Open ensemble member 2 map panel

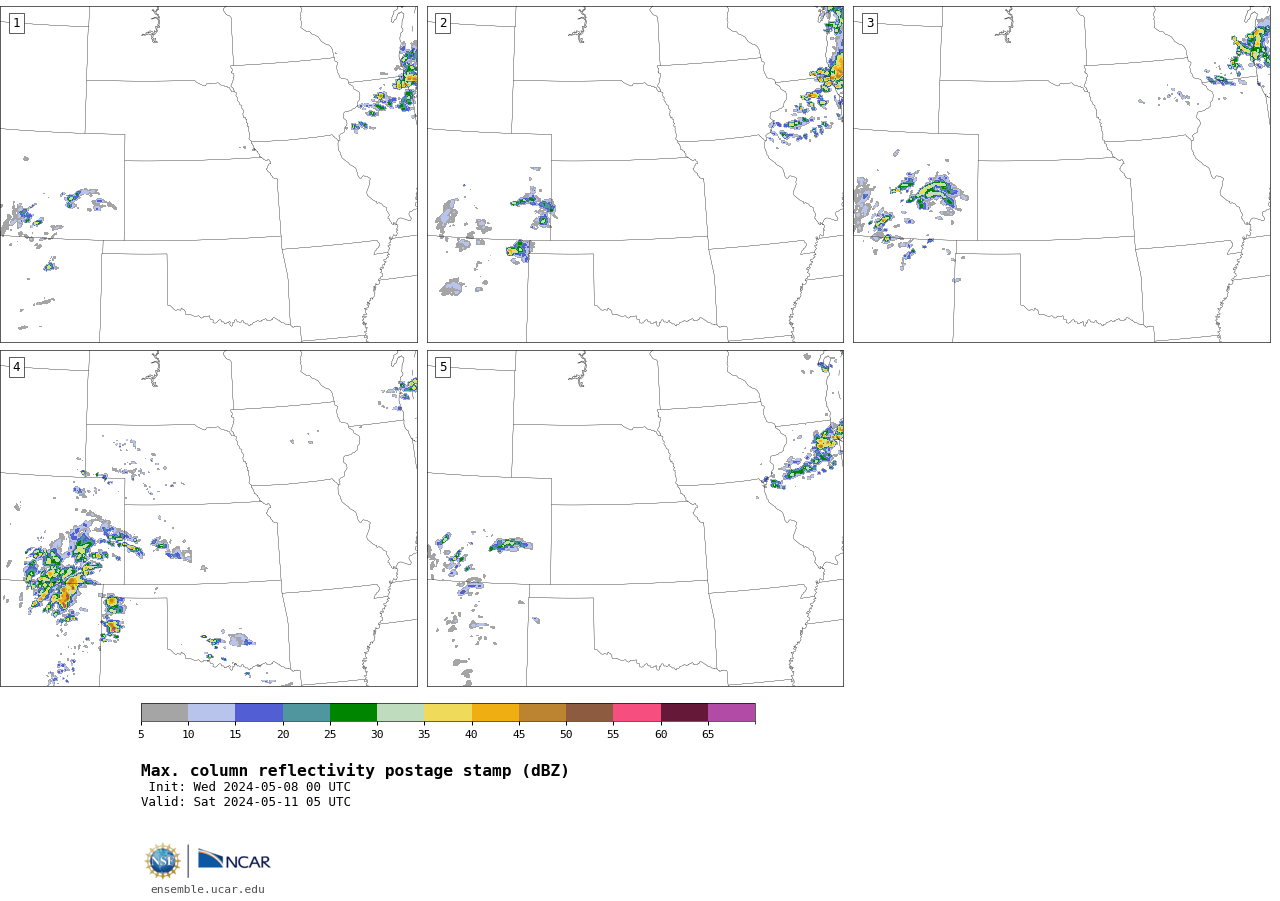(635, 174)
